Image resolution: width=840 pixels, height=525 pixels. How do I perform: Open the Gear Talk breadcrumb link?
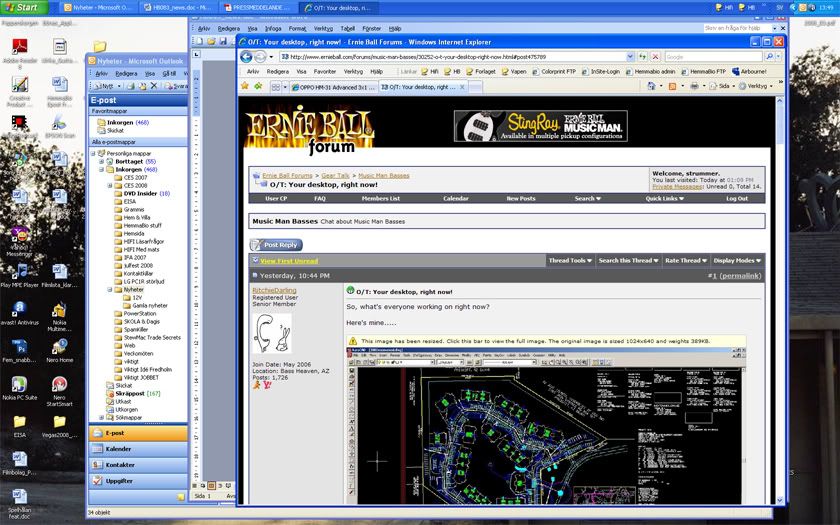pyautogui.click(x=335, y=176)
